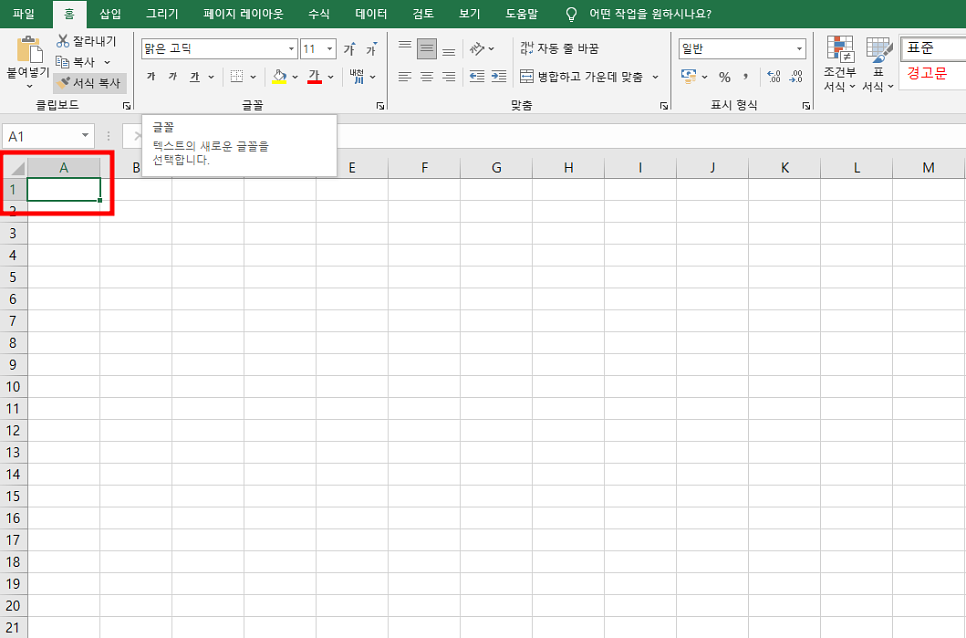Apply the Warning Text (경고문) cell style
Screen dimensions: 966x638
pyautogui.click(x=933, y=74)
